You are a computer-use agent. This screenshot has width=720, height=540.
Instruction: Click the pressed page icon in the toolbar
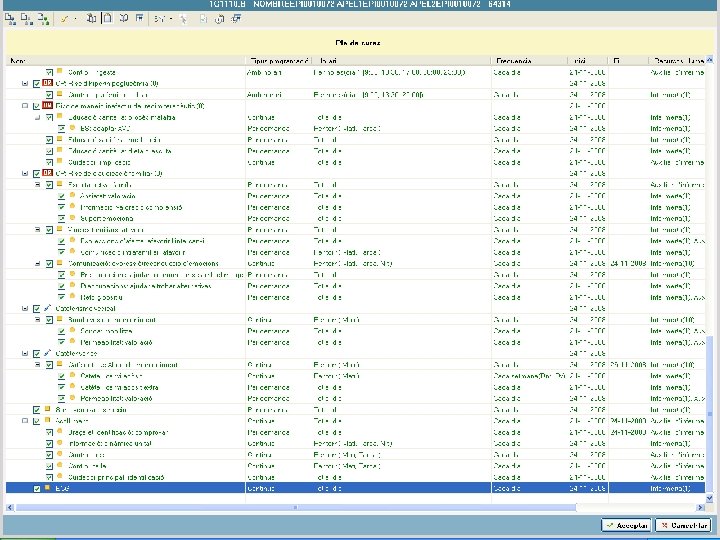pos(107,19)
